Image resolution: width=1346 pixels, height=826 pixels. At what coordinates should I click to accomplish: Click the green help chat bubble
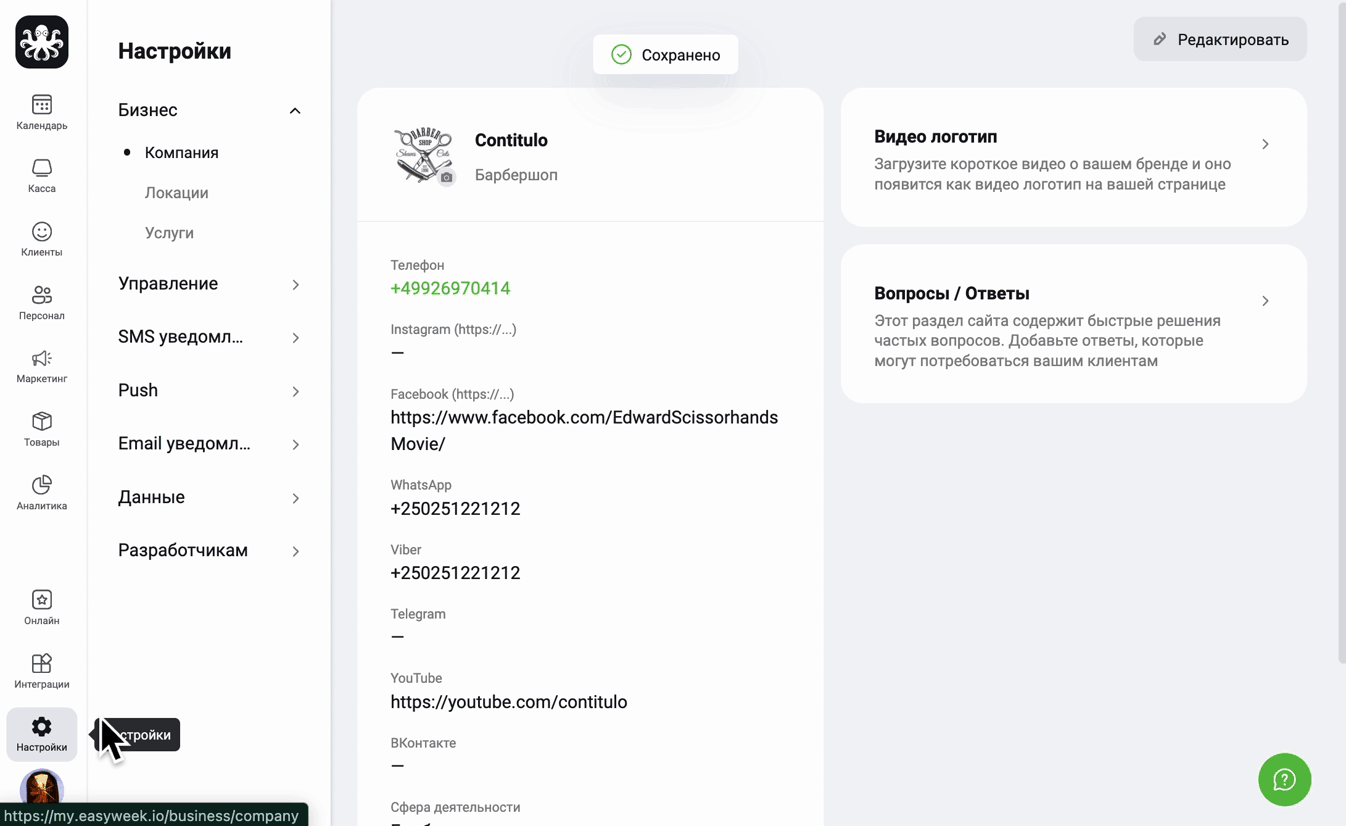click(1284, 780)
